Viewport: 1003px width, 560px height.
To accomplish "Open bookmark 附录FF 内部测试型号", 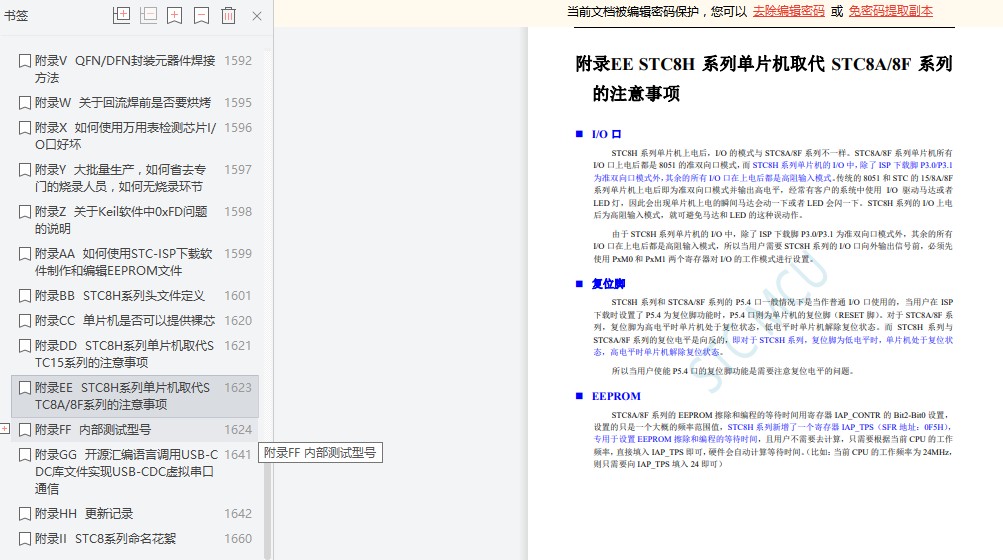I will coord(93,429).
